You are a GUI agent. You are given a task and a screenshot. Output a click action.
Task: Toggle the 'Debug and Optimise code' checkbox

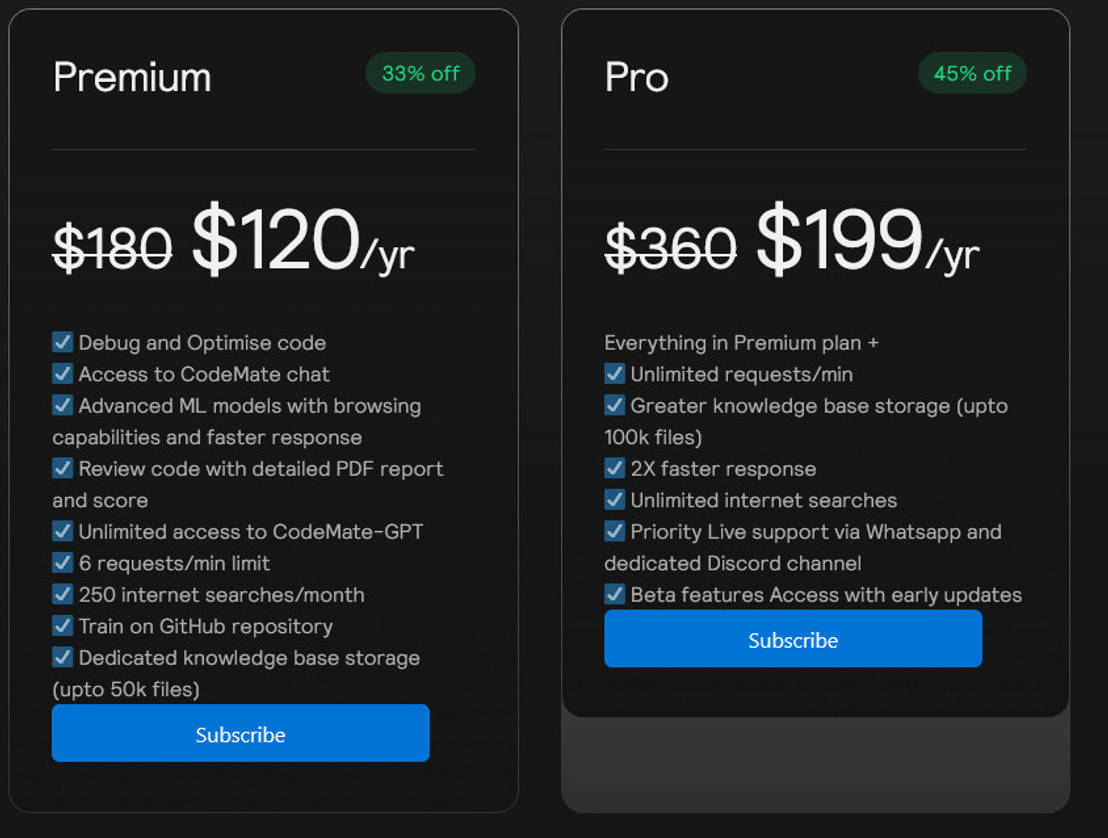click(62, 342)
